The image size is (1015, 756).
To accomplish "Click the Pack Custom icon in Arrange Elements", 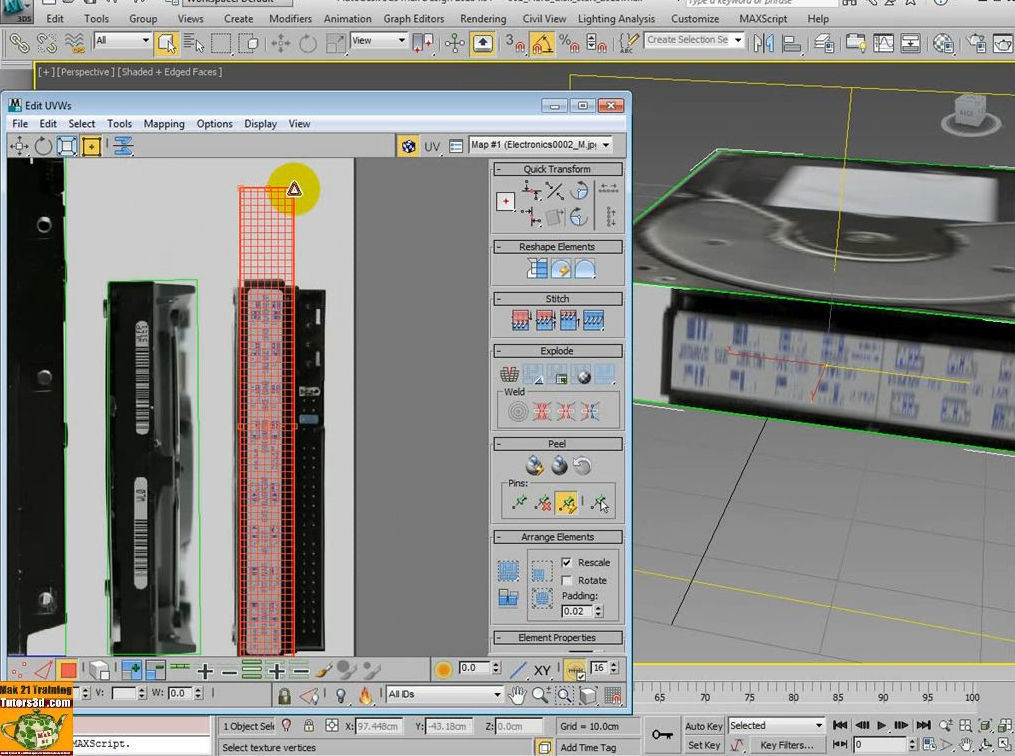I will [x=508, y=570].
